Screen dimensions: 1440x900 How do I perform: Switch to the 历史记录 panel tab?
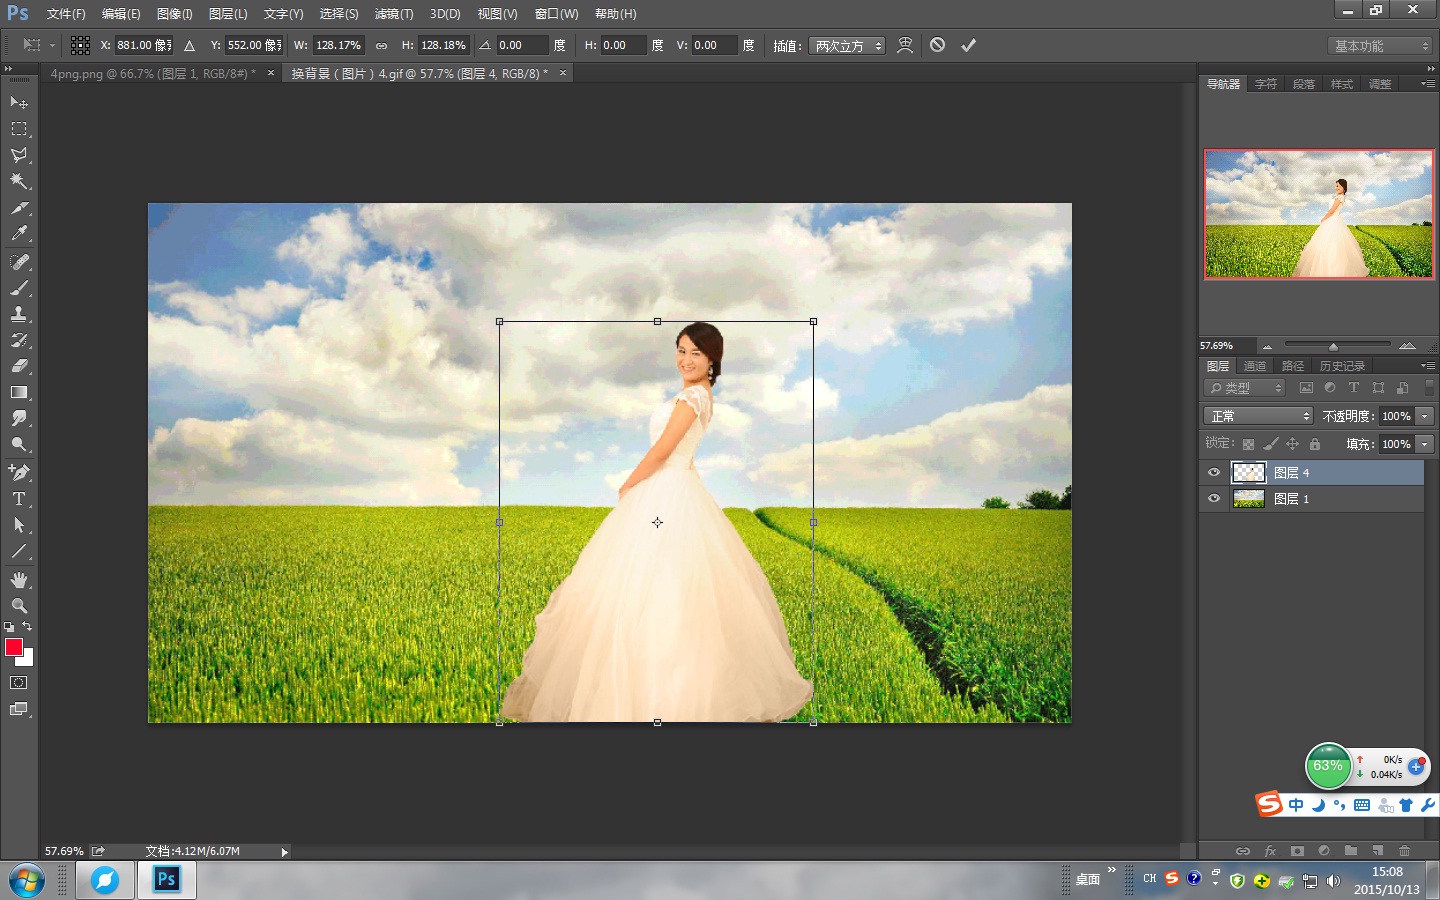(x=1341, y=366)
